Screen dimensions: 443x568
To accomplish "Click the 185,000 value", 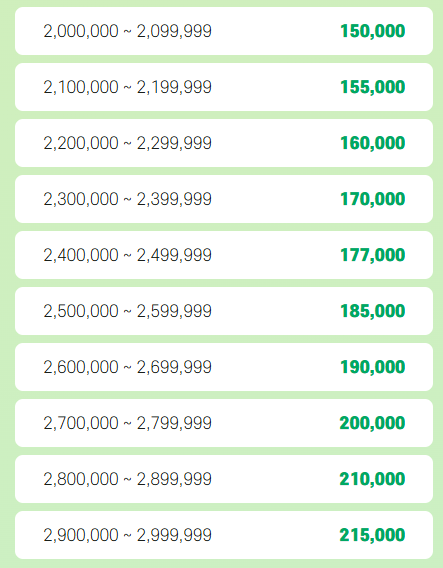I will click(372, 311).
